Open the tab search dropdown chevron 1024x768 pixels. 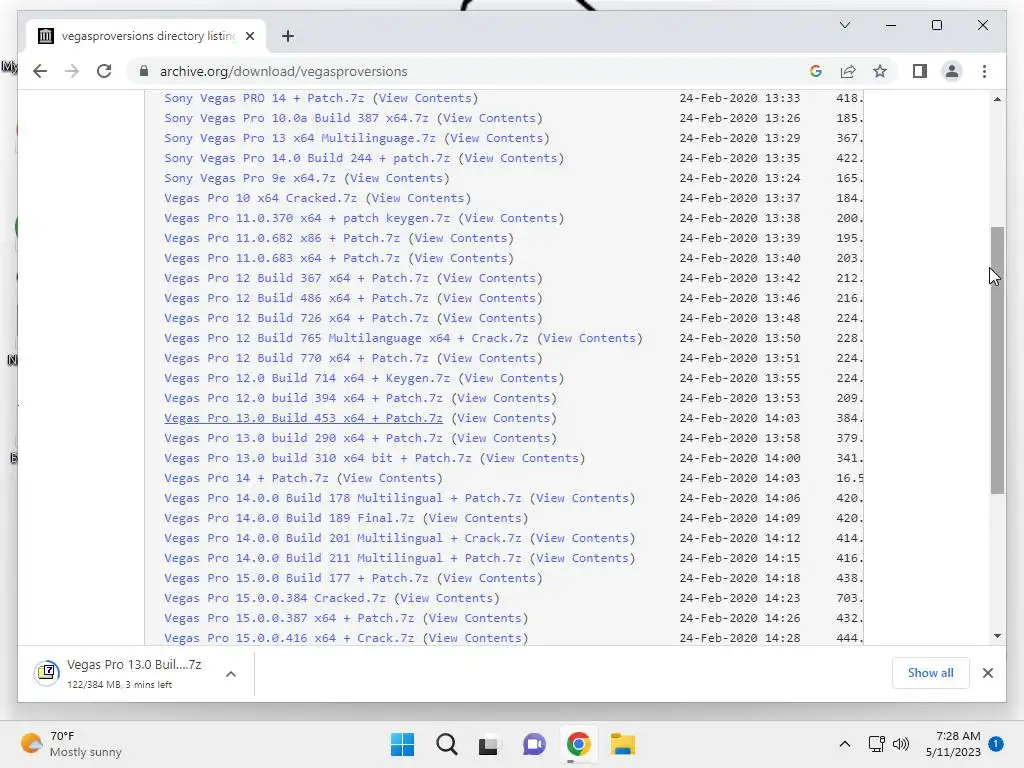click(844, 25)
